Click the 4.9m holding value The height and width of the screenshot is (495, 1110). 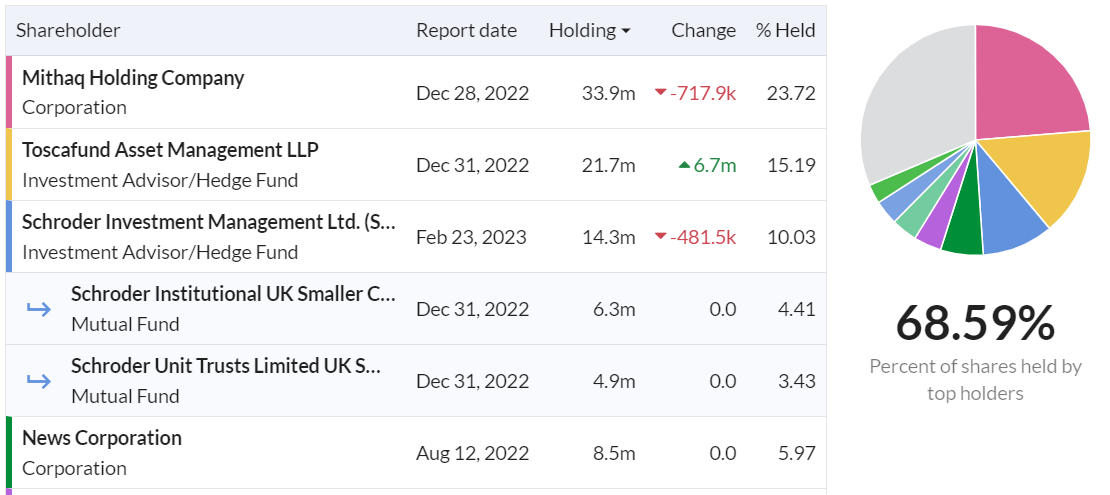(614, 381)
